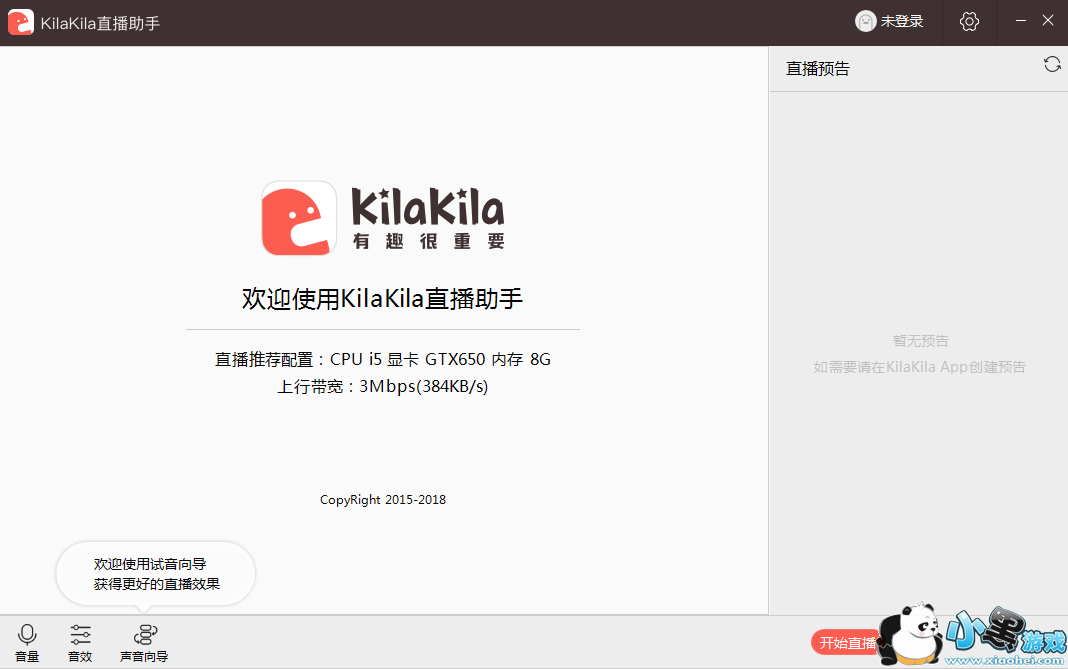Refresh the 直播预告 preview list
This screenshot has height=669, width=1068.
[x=1052, y=65]
